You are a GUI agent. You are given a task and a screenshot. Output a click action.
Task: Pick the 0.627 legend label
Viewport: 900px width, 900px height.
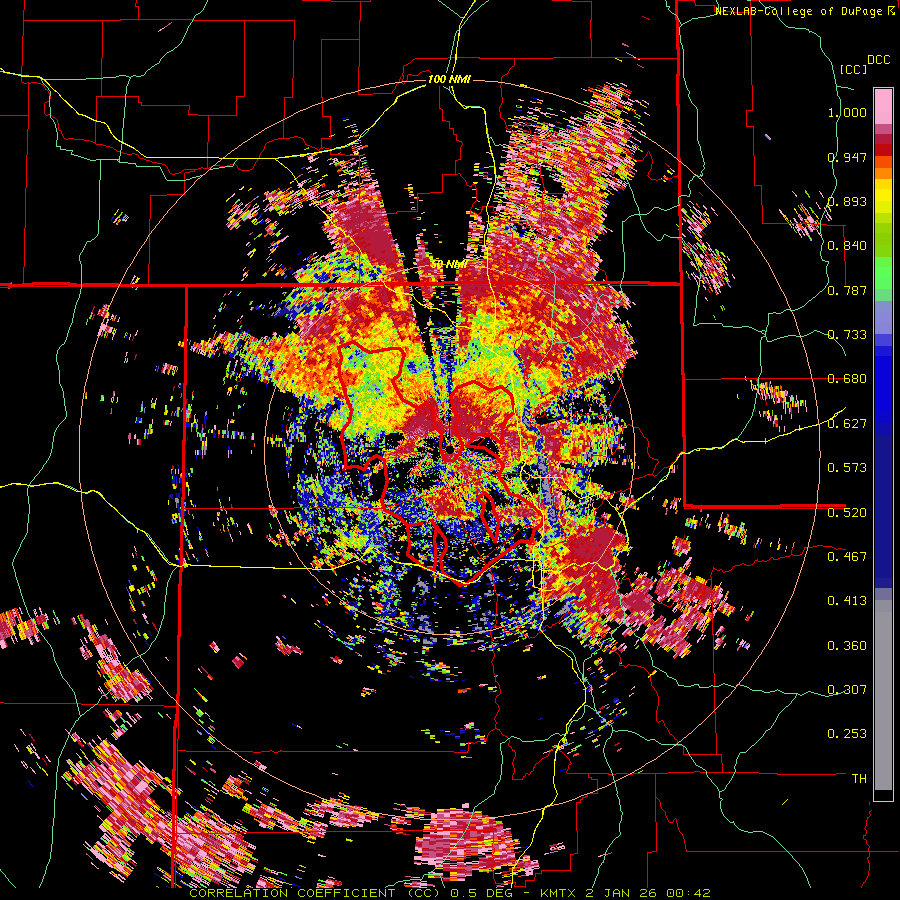pos(847,424)
